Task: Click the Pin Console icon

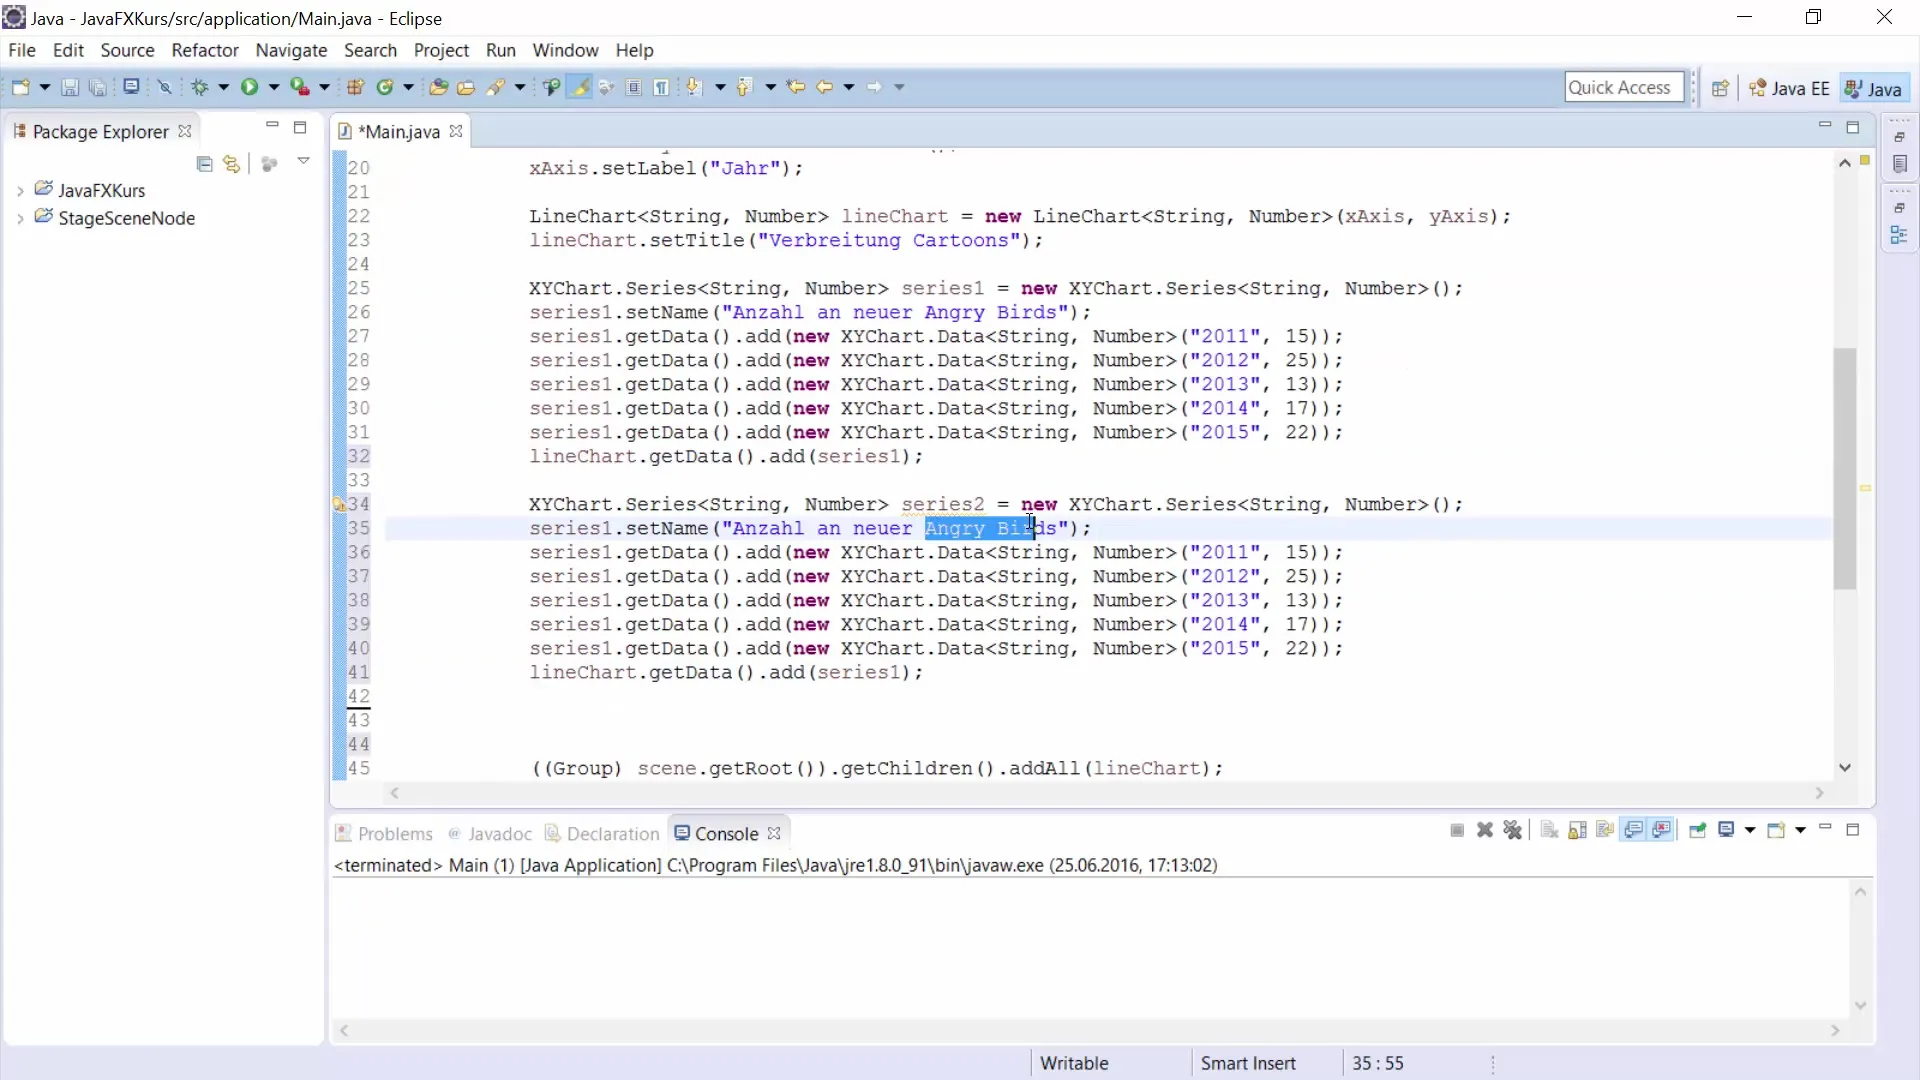Action: 1697,830
